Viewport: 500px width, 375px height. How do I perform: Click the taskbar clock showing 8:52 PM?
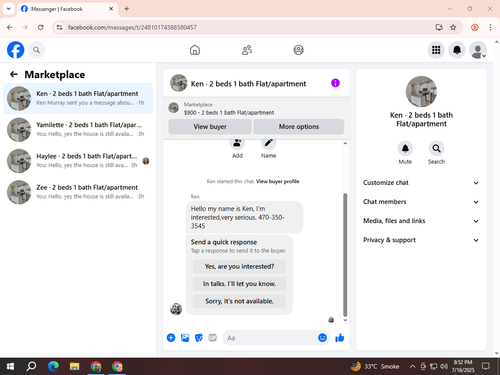point(463,366)
